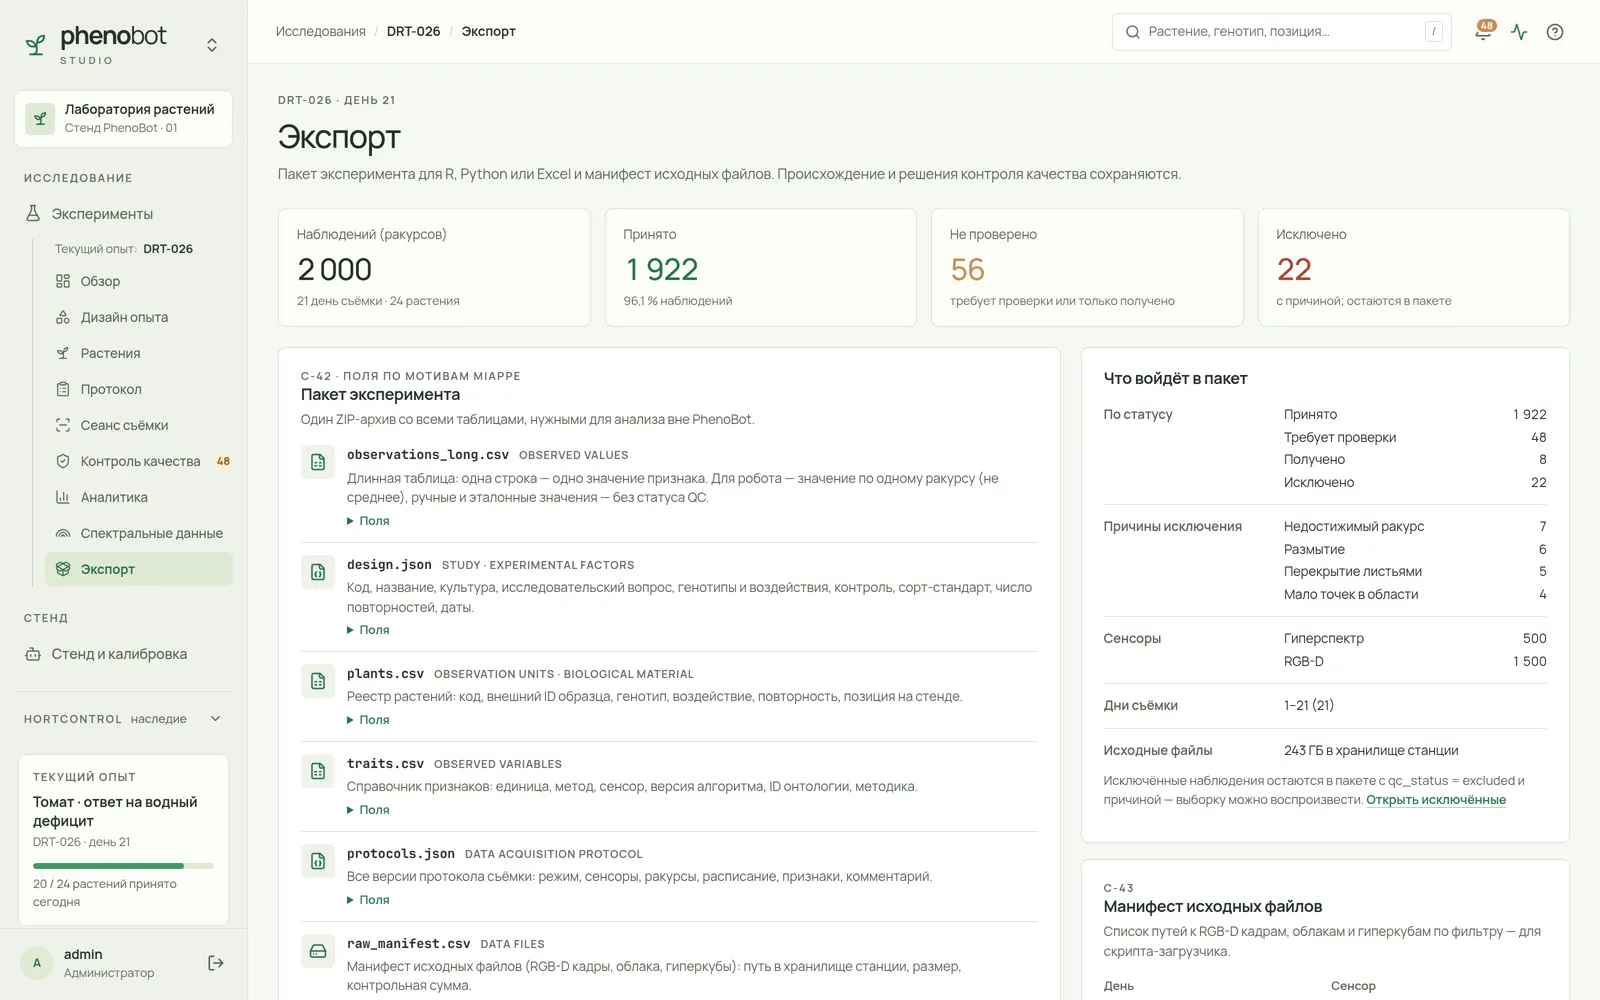Log out via the admin exit icon
The width and height of the screenshot is (1600, 1000).
[216, 963]
